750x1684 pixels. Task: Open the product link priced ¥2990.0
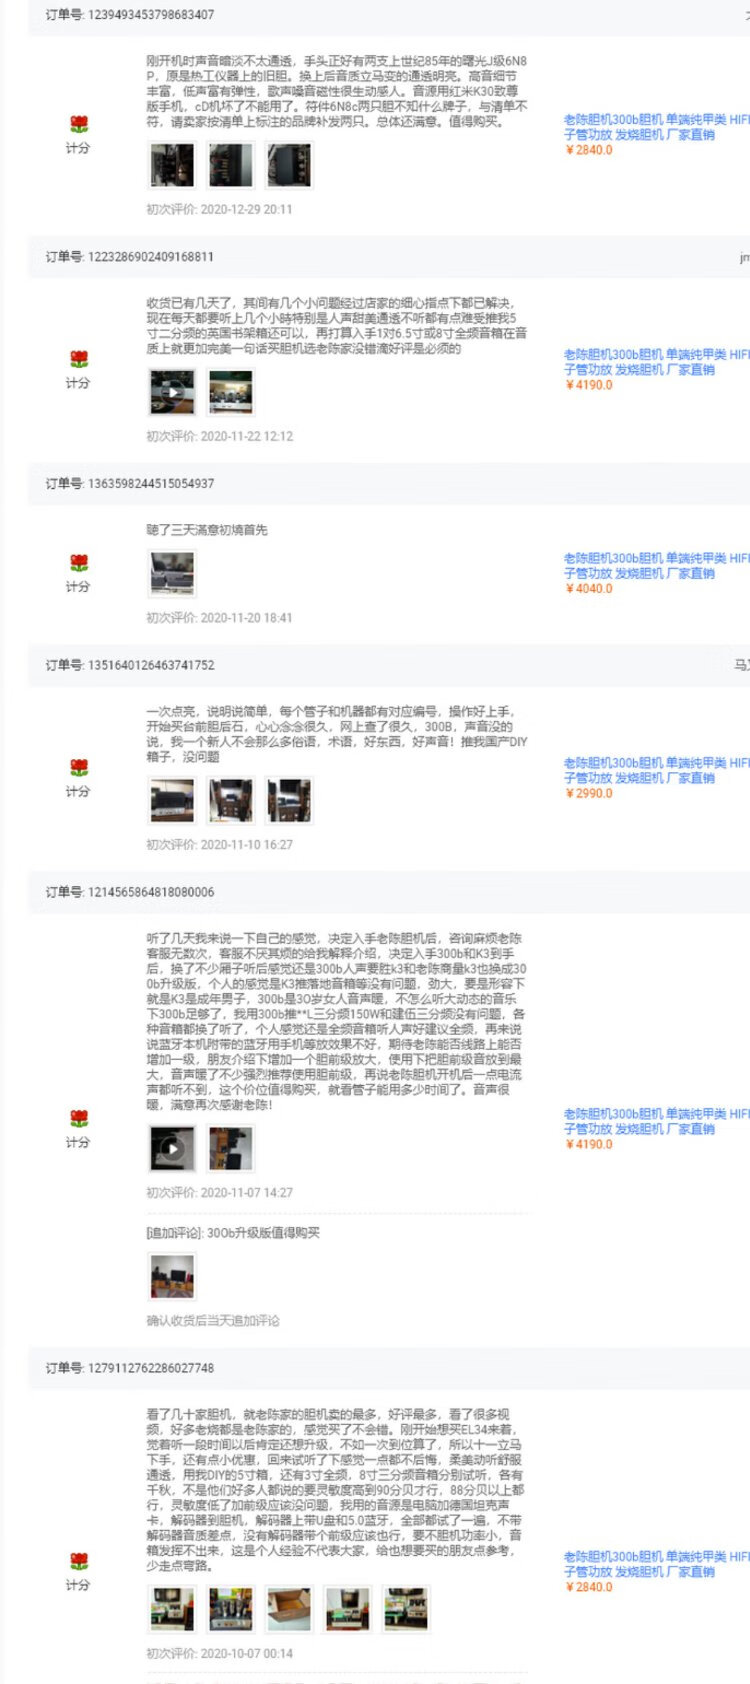point(656,770)
